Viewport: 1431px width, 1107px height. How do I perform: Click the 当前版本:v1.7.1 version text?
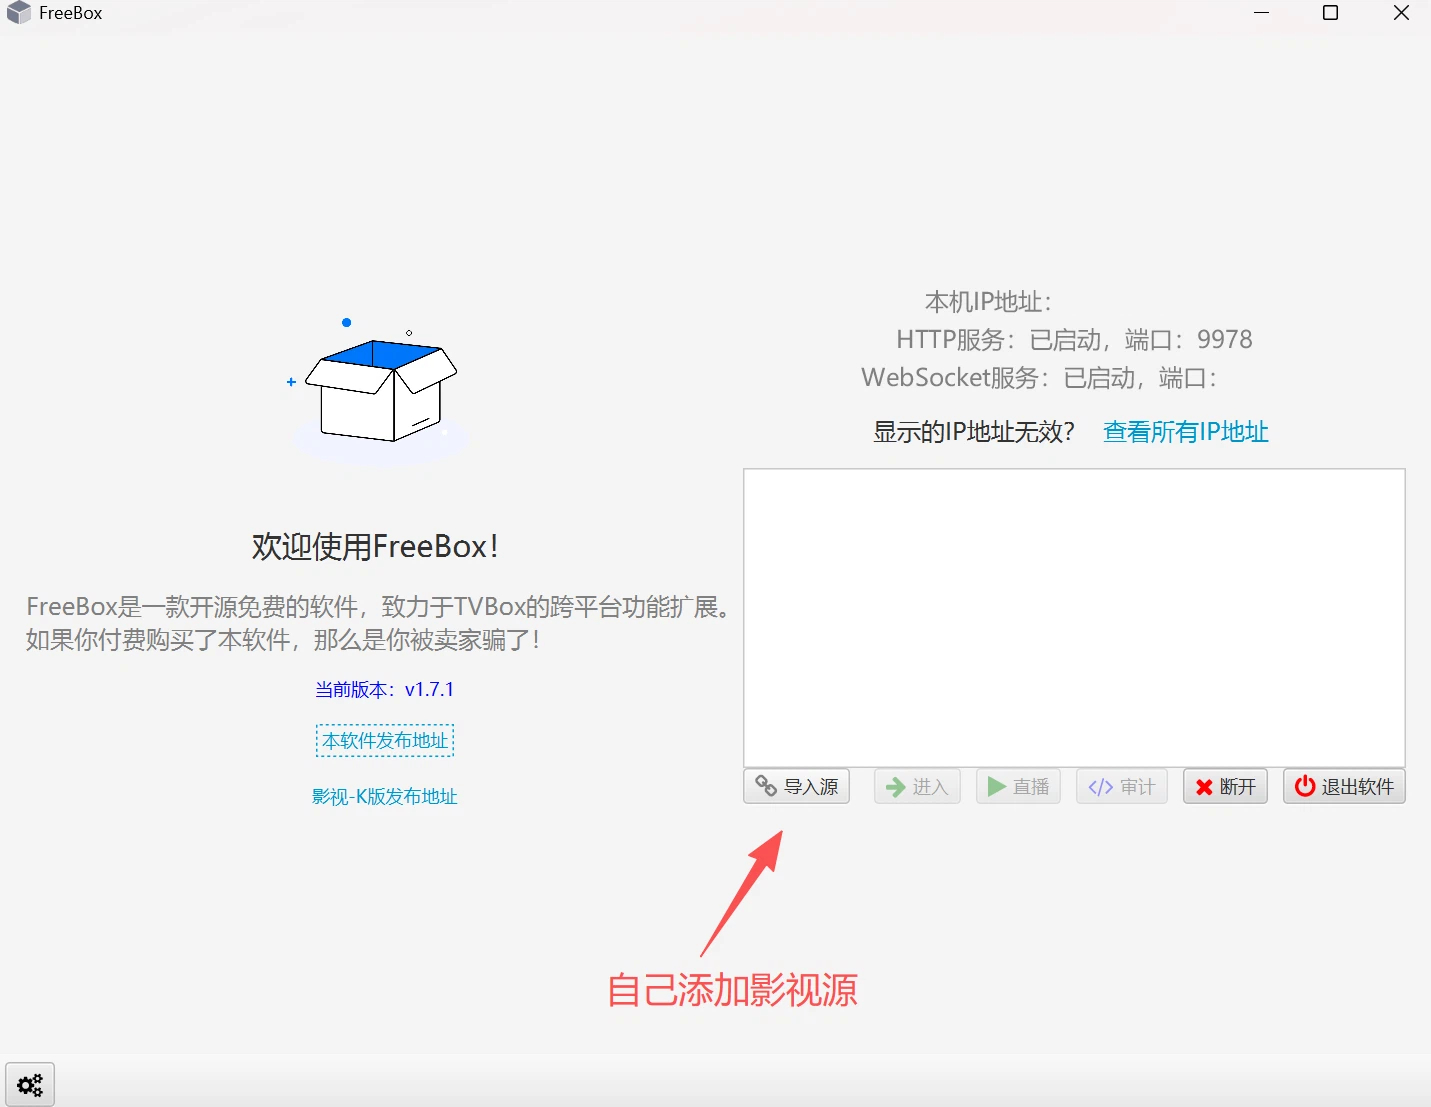pos(385,690)
